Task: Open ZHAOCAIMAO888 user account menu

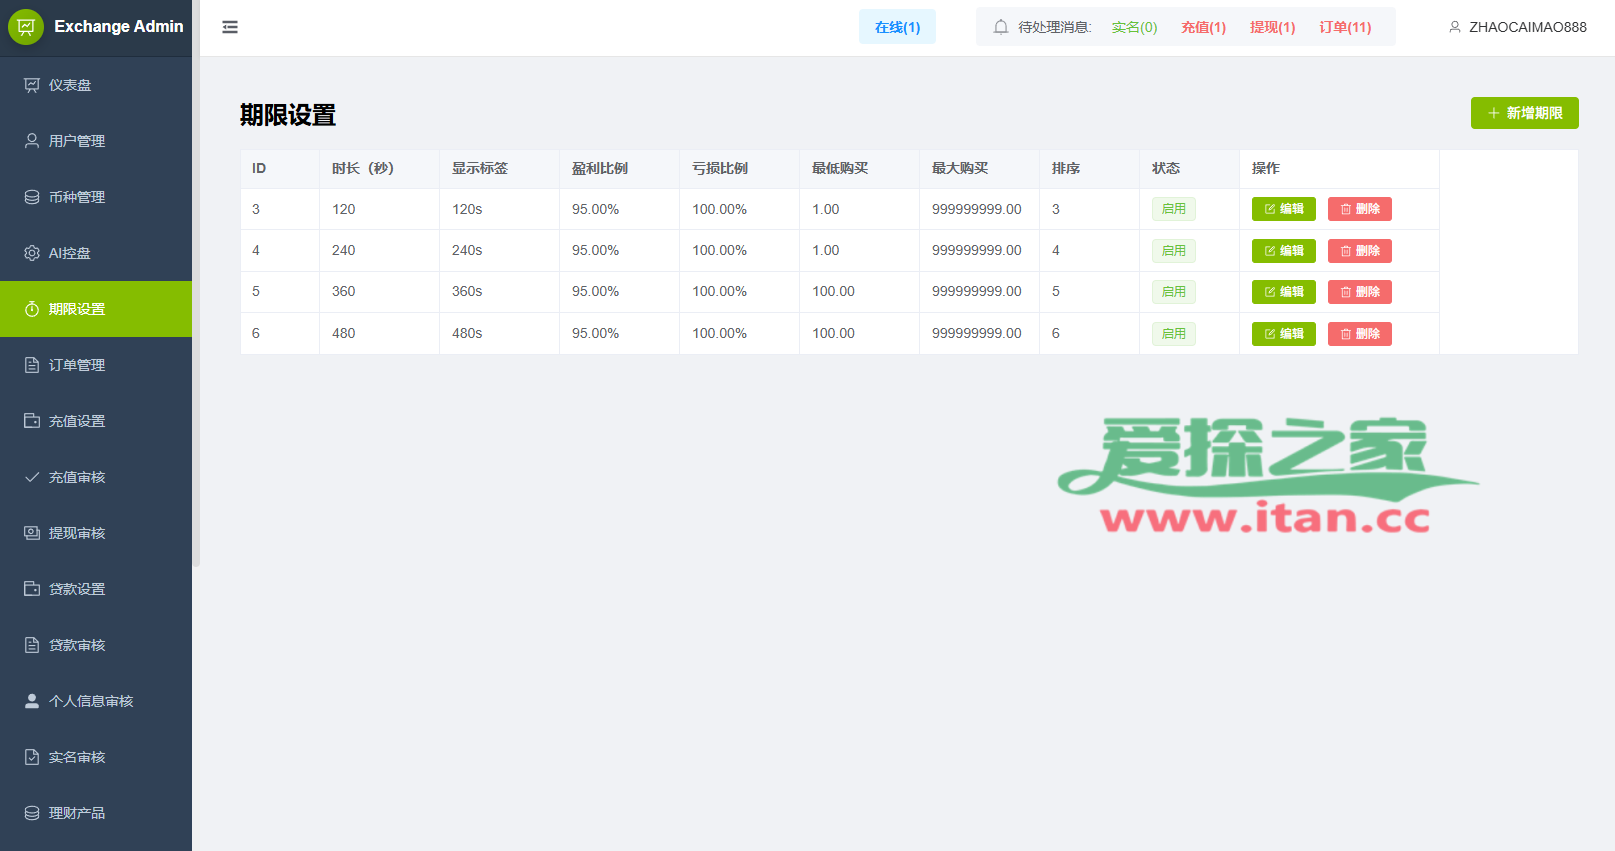Action: tap(1527, 27)
